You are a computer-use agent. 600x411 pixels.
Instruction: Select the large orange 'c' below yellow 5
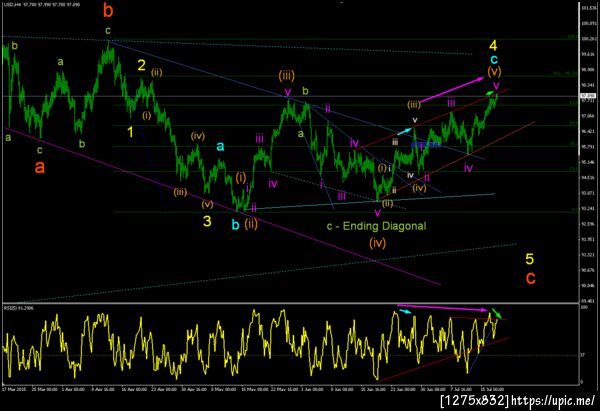[530, 278]
